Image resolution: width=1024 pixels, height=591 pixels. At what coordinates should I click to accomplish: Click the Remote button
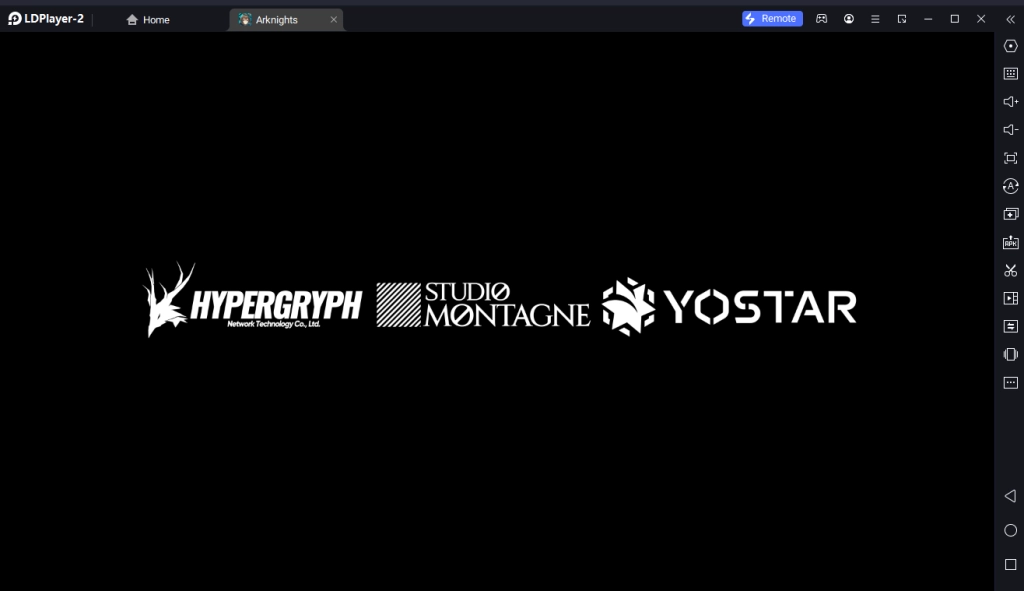[x=772, y=19]
